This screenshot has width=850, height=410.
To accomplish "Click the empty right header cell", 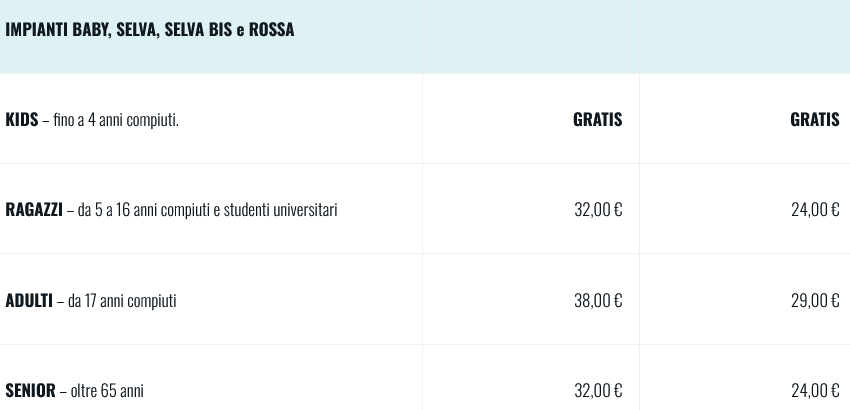I will (745, 36).
